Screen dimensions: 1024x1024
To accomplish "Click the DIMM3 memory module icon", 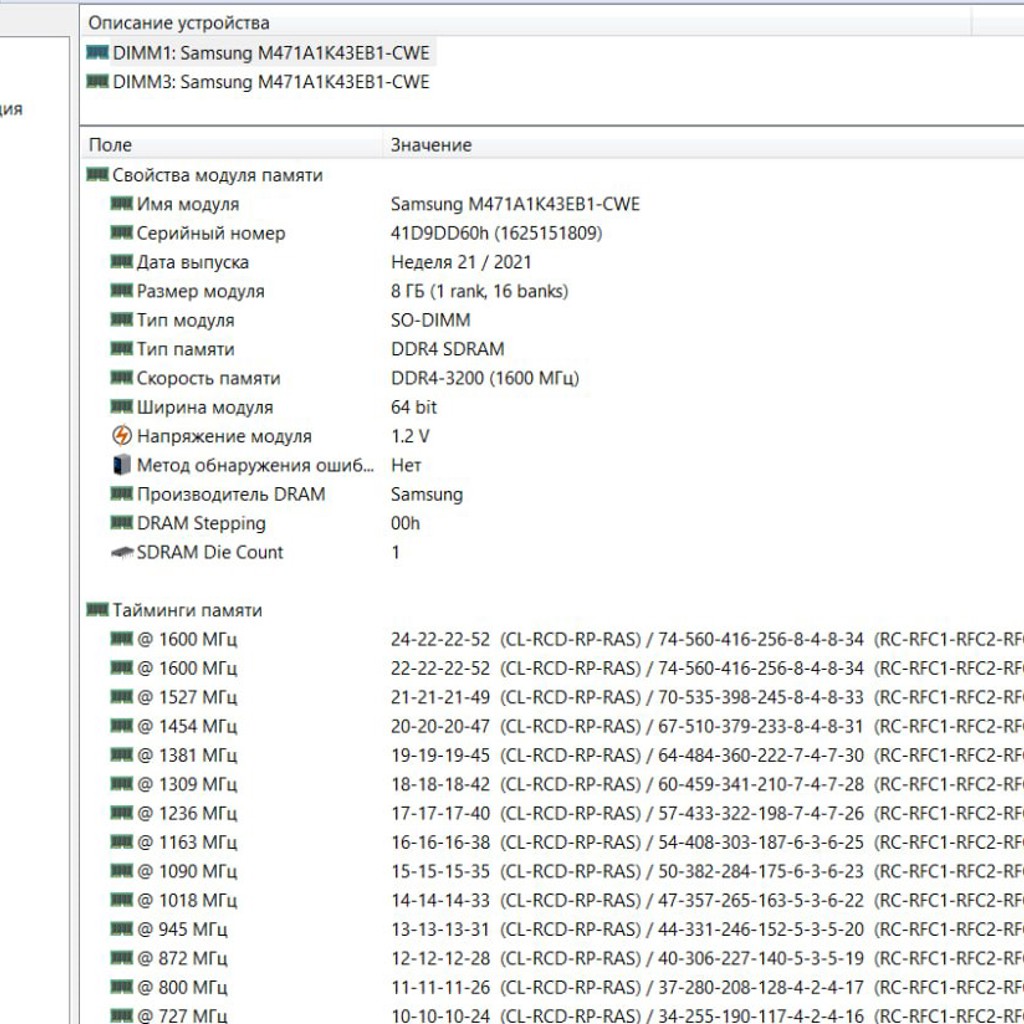I will pyautogui.click(x=97, y=82).
